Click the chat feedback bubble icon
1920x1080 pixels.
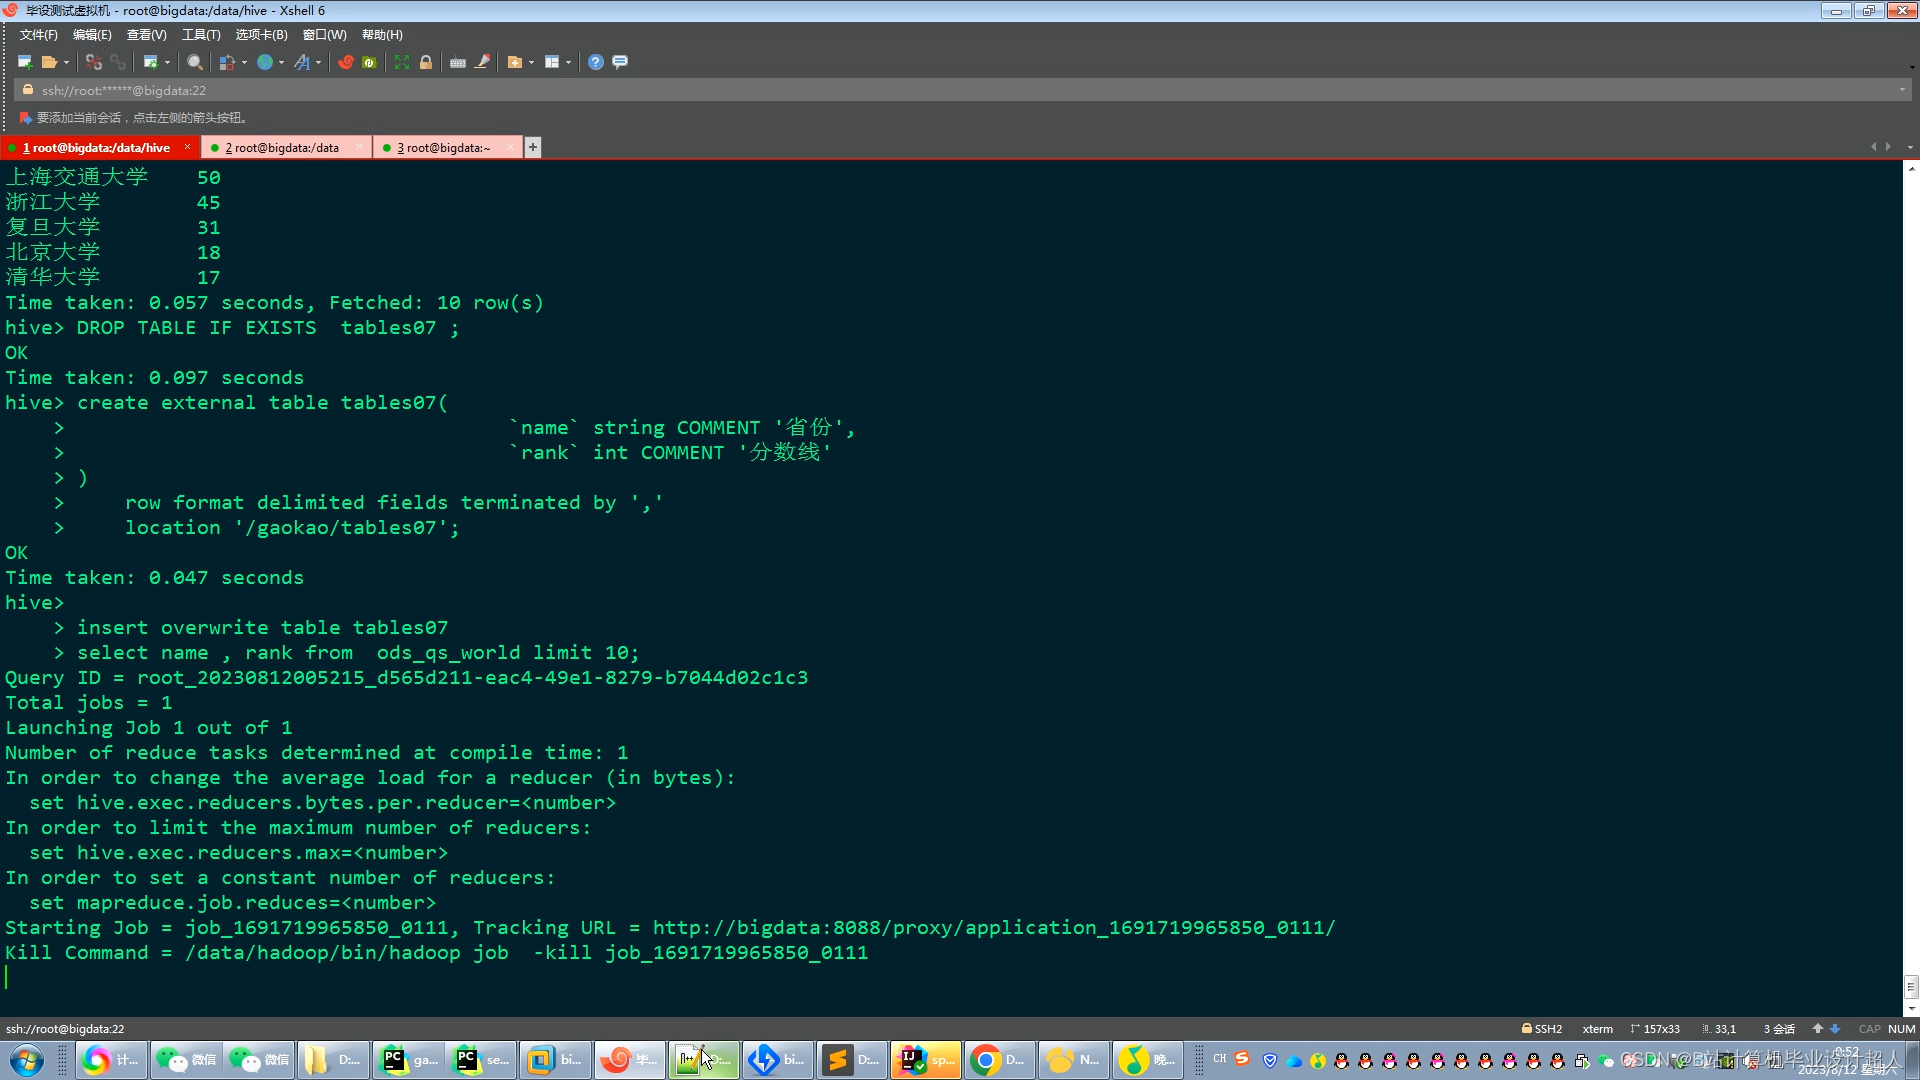tap(620, 62)
